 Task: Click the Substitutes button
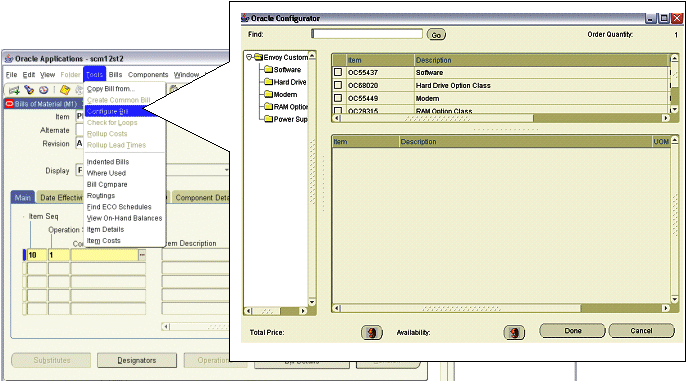[x=51, y=360]
